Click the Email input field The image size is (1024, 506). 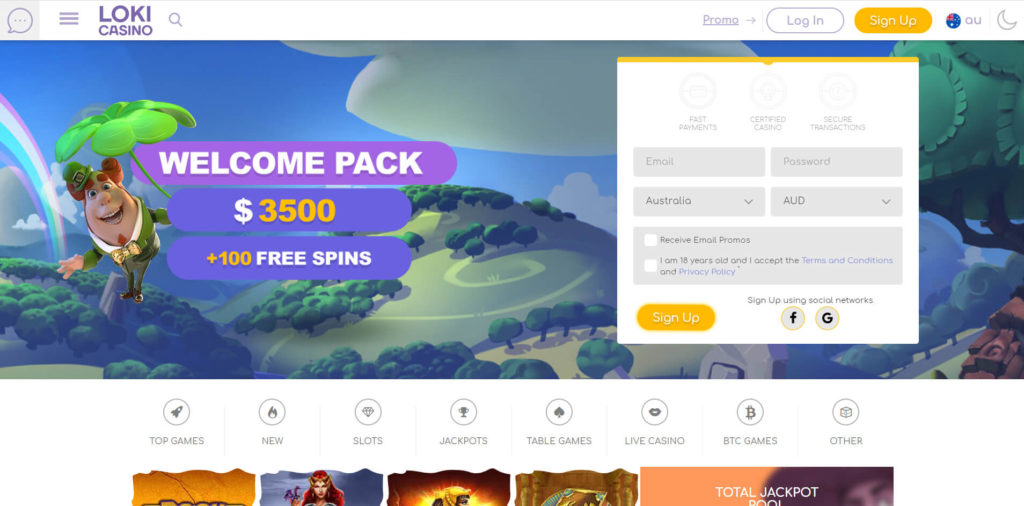pos(699,161)
